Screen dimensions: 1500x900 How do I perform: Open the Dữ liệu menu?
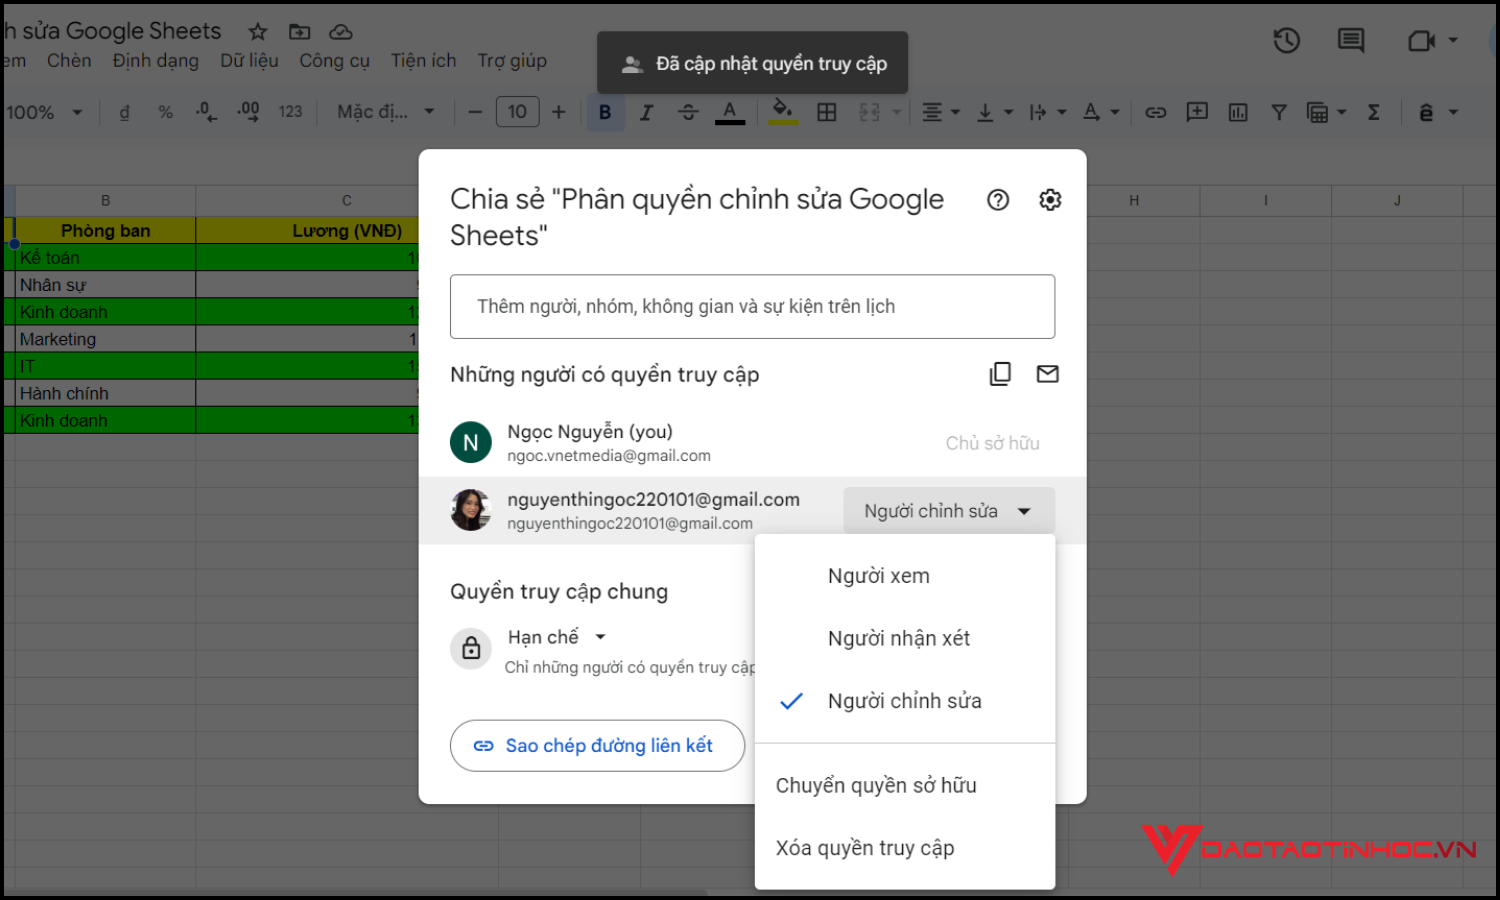[x=249, y=60]
